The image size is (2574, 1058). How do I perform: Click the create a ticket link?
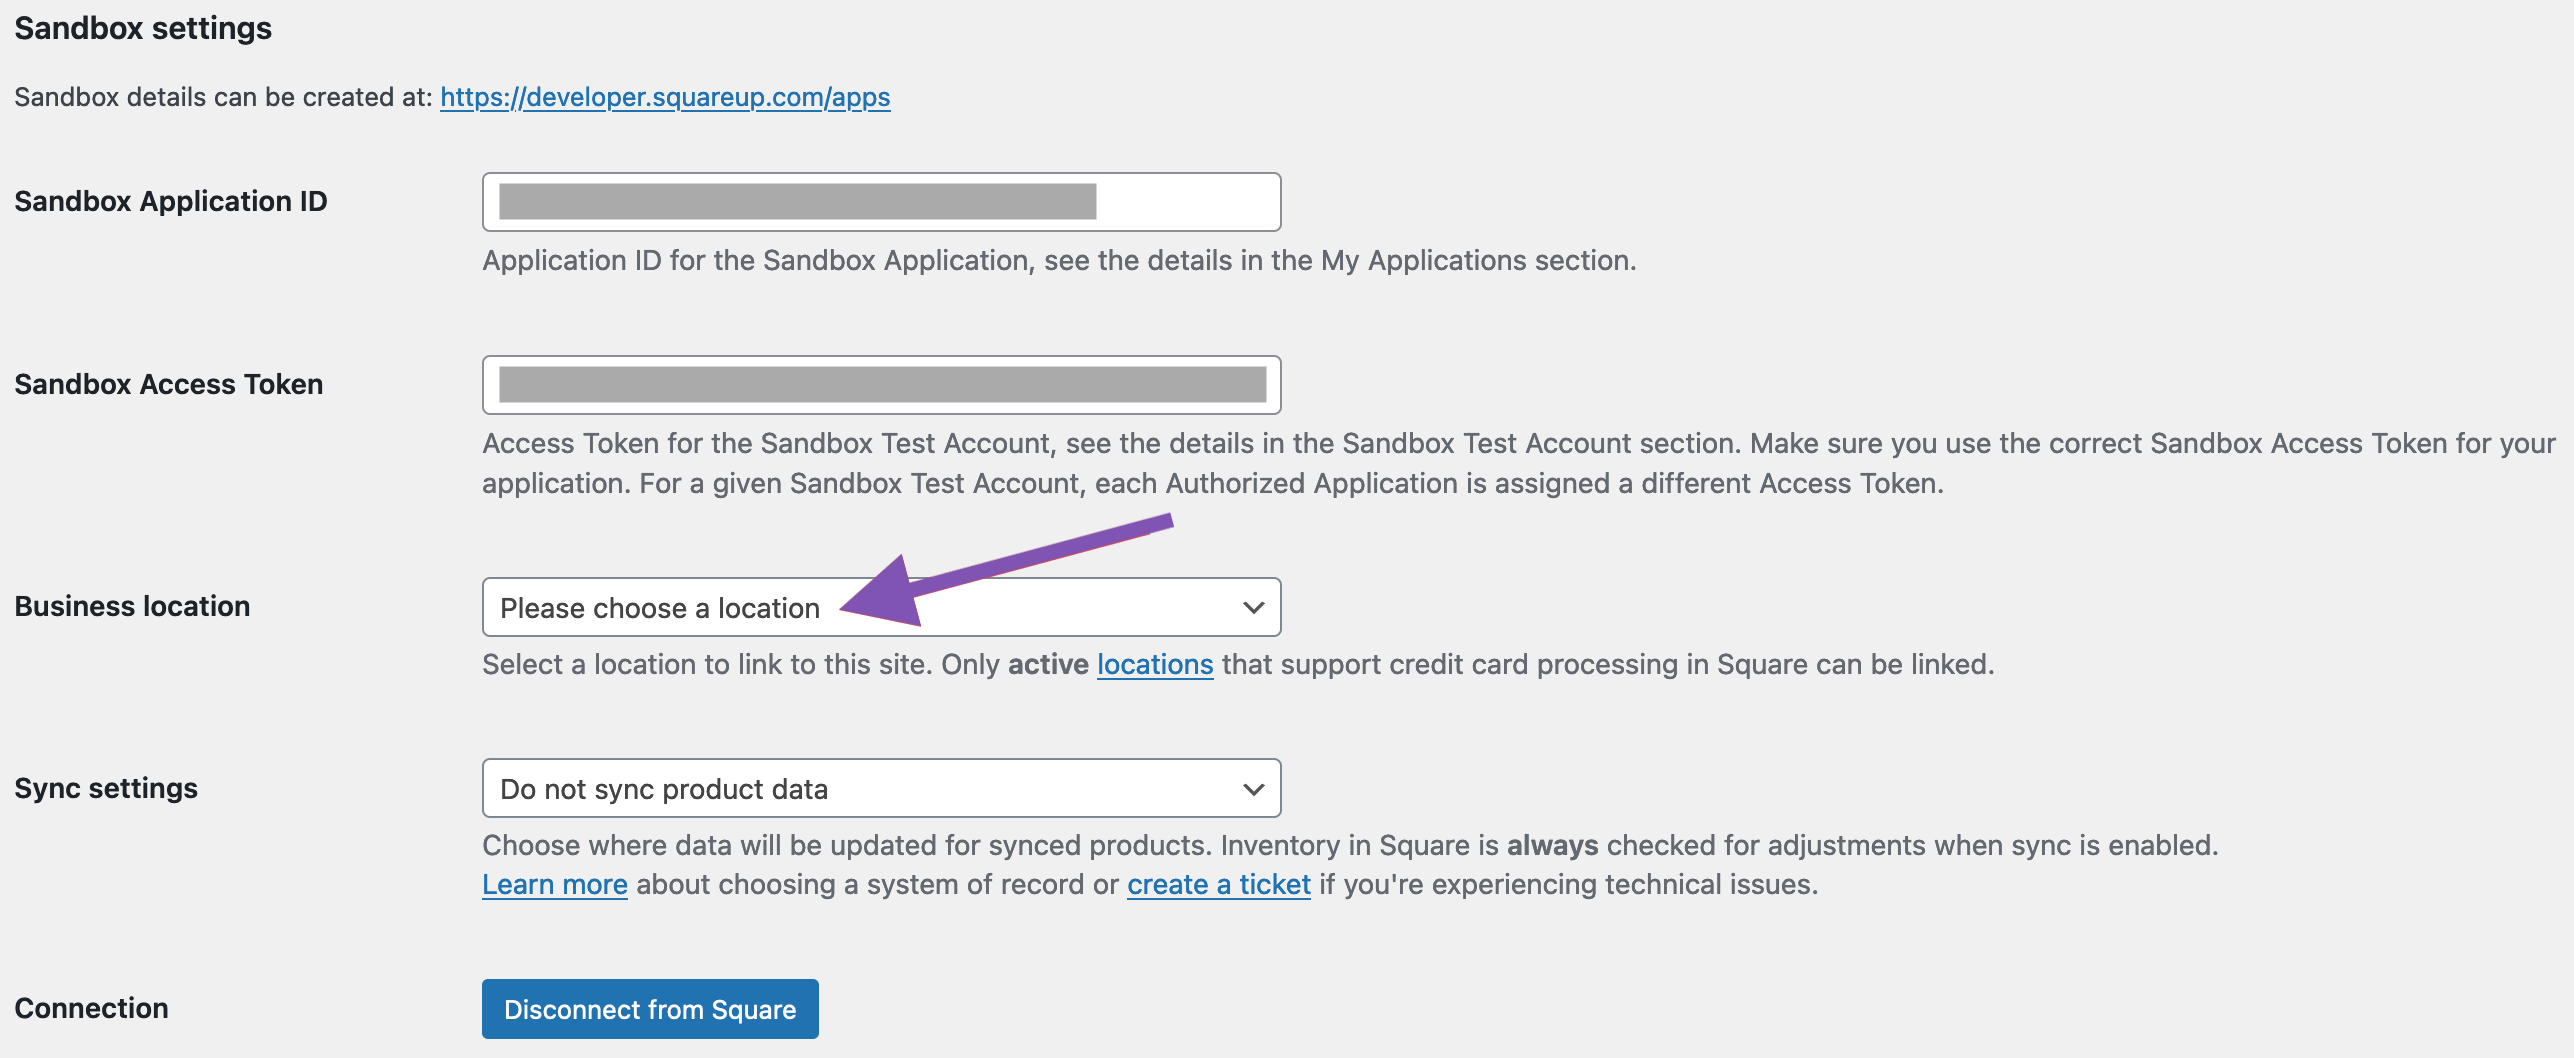point(1218,884)
